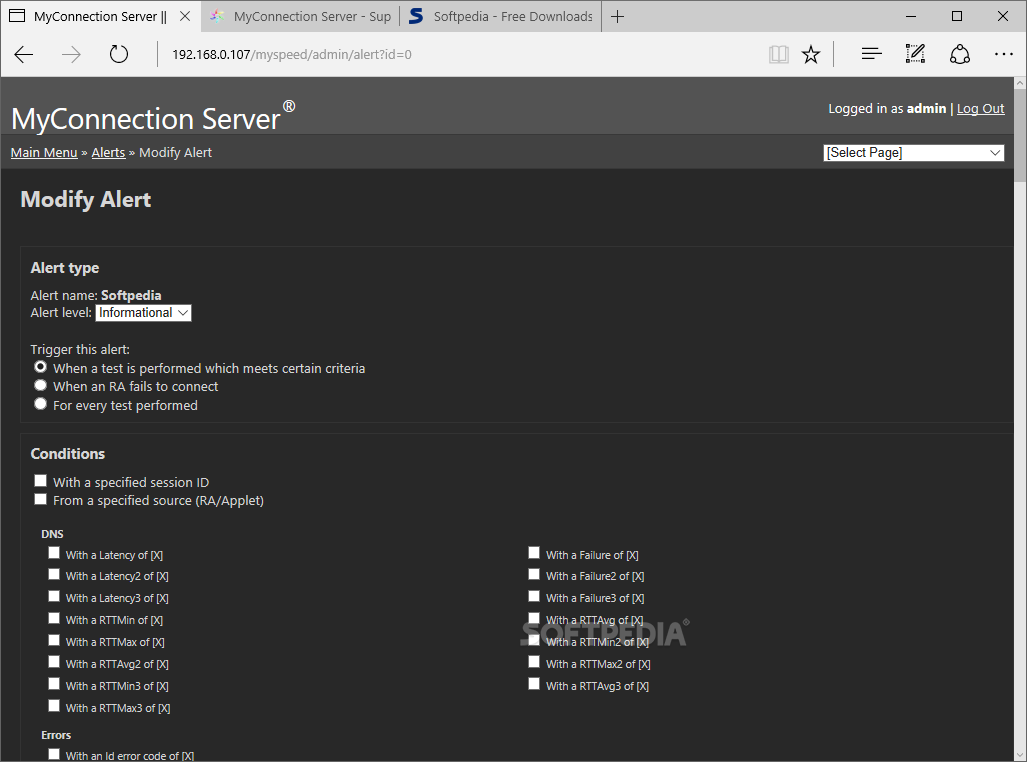This screenshot has height=762, width=1027.
Task: Select 'For every test performed' option
Action: pyautogui.click(x=41, y=404)
